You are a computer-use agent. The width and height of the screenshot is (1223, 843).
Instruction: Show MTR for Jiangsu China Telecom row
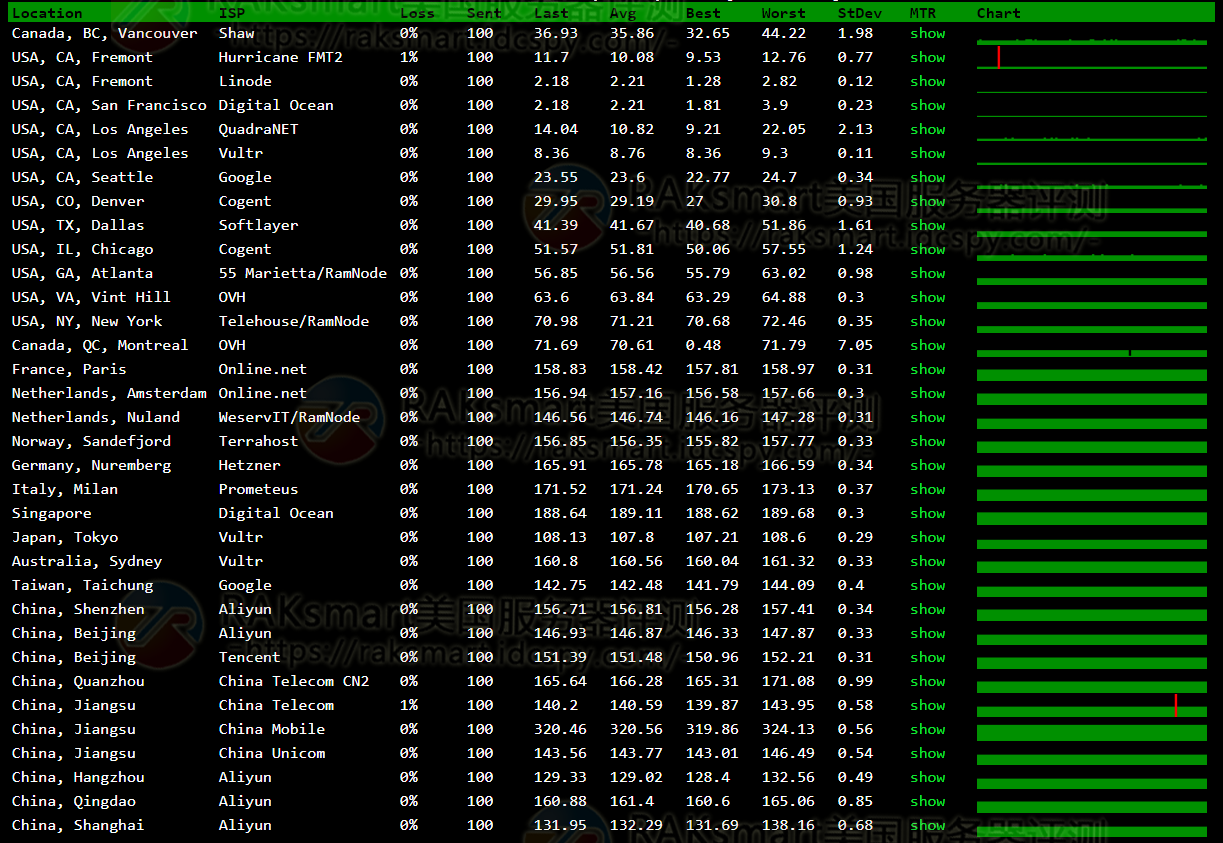coord(927,705)
